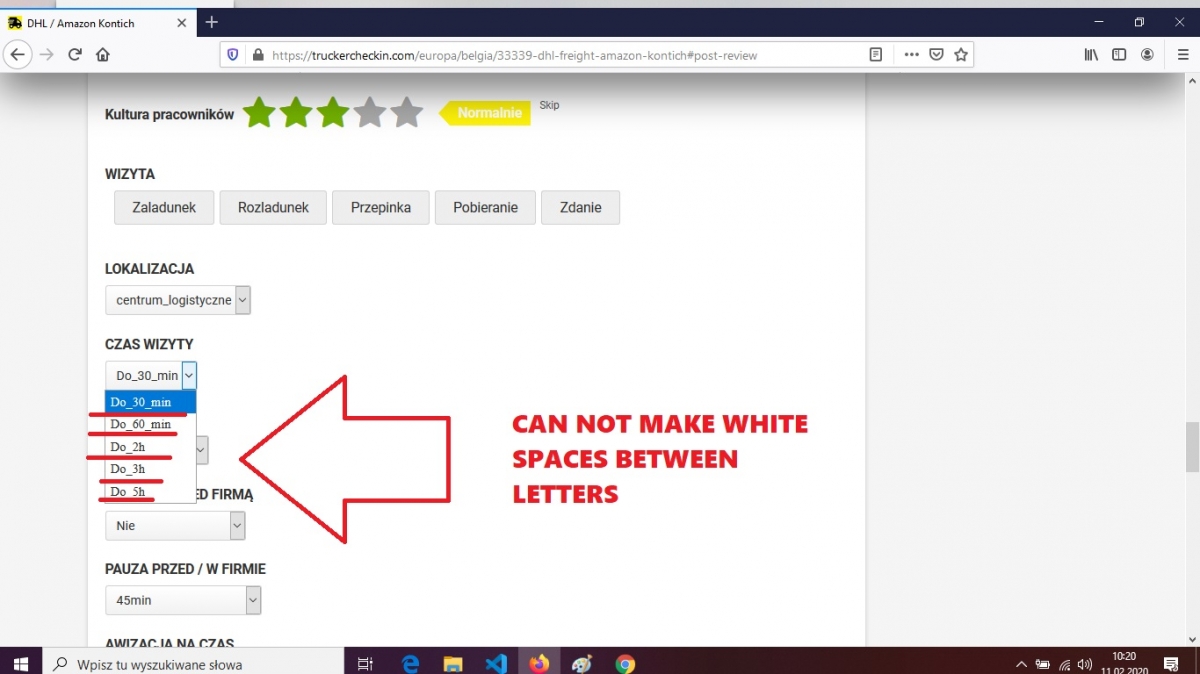Click the Skip link beside rating

tap(549, 105)
